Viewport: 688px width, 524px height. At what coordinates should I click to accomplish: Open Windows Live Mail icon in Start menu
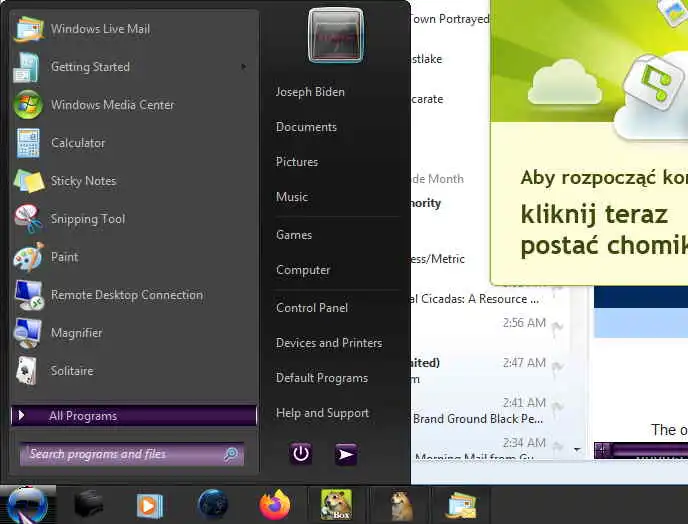pyautogui.click(x=29, y=29)
